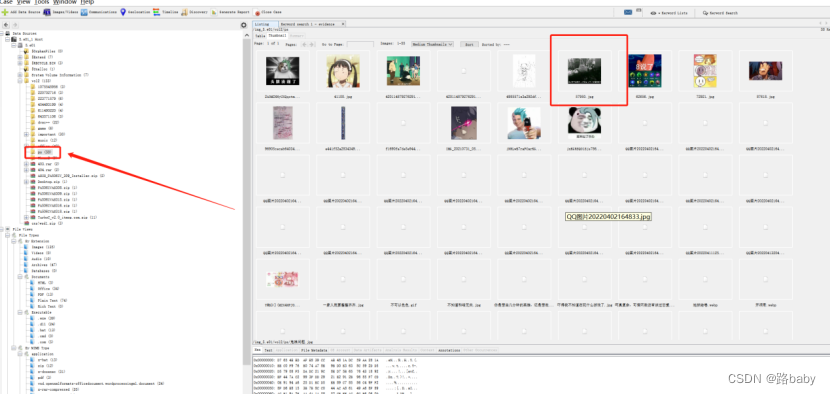
Task: Select the important folder in tree
Action: (48, 134)
